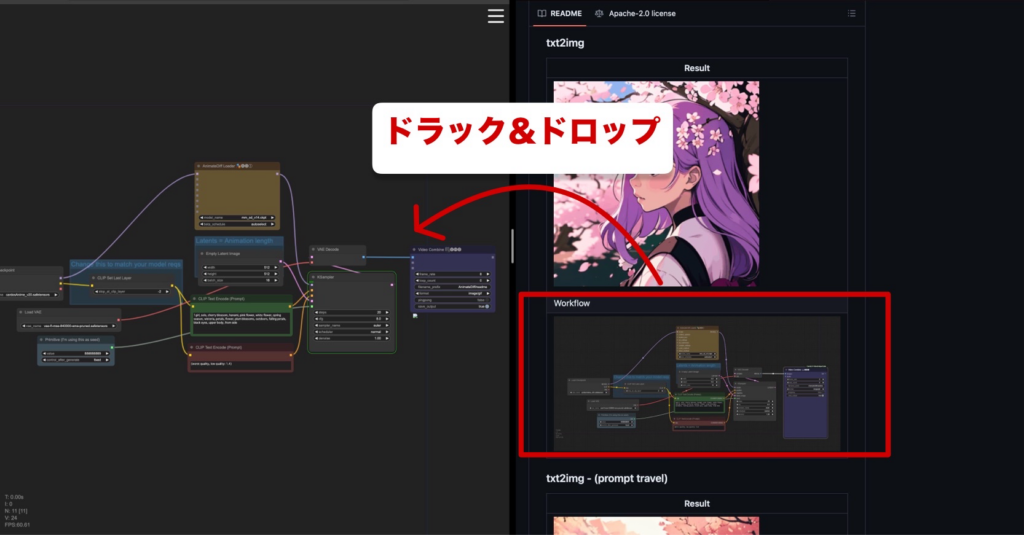Open vae_name dropdown in Load VAE
1024x535 pixels.
68,325
